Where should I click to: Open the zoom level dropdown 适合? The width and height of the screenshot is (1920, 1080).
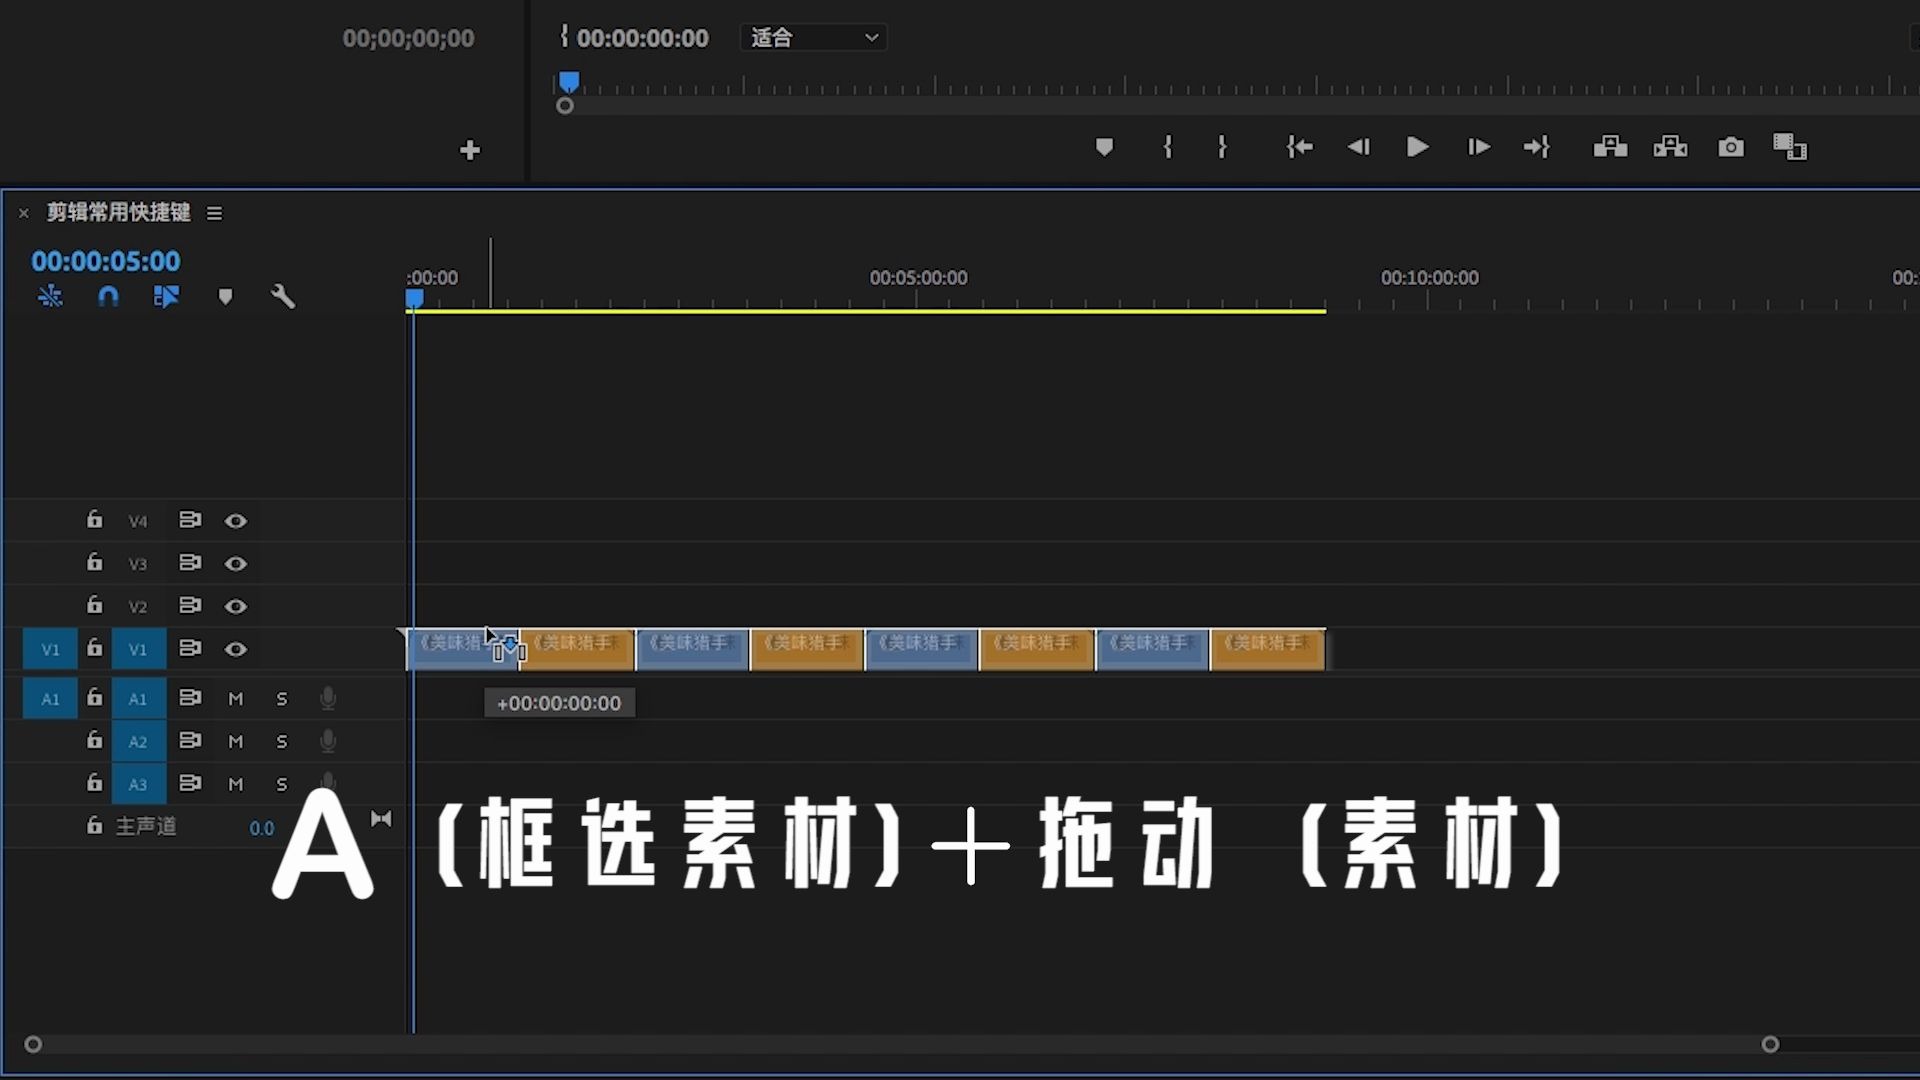pyautogui.click(x=814, y=38)
